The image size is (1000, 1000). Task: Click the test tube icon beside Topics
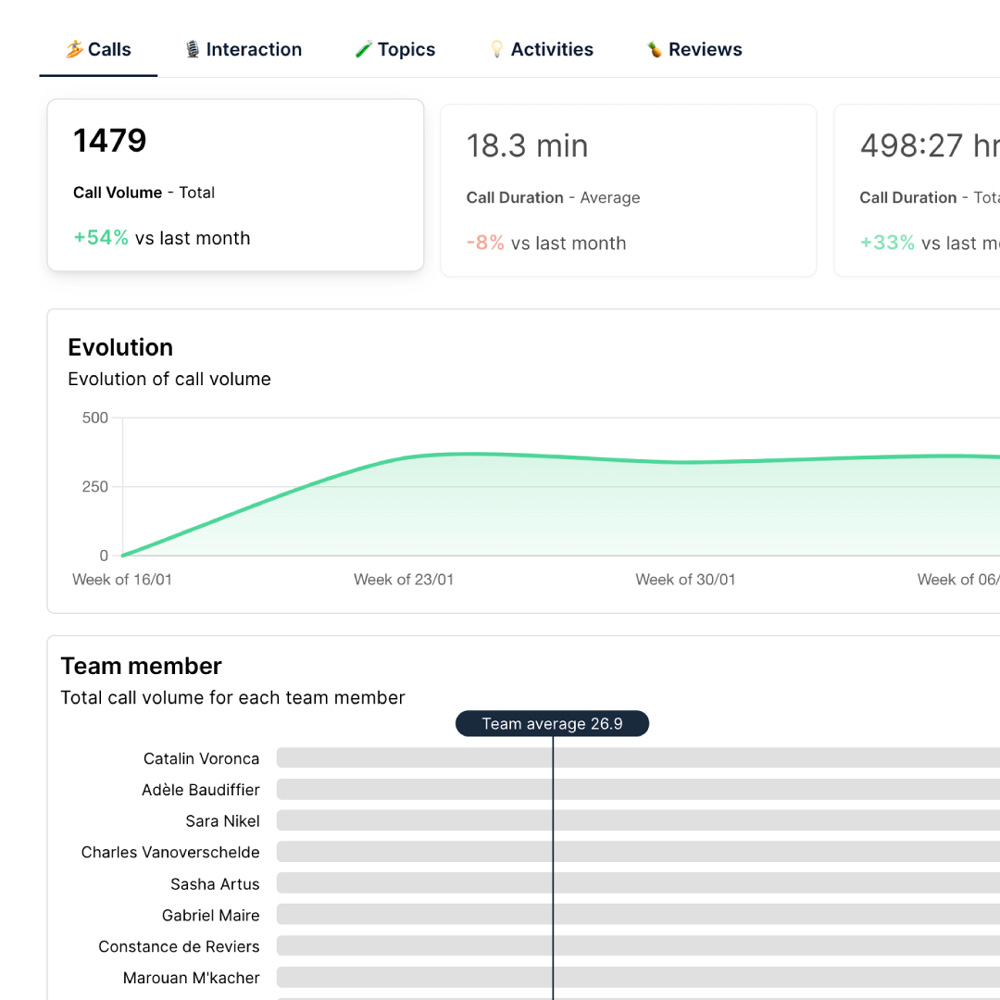(x=364, y=49)
